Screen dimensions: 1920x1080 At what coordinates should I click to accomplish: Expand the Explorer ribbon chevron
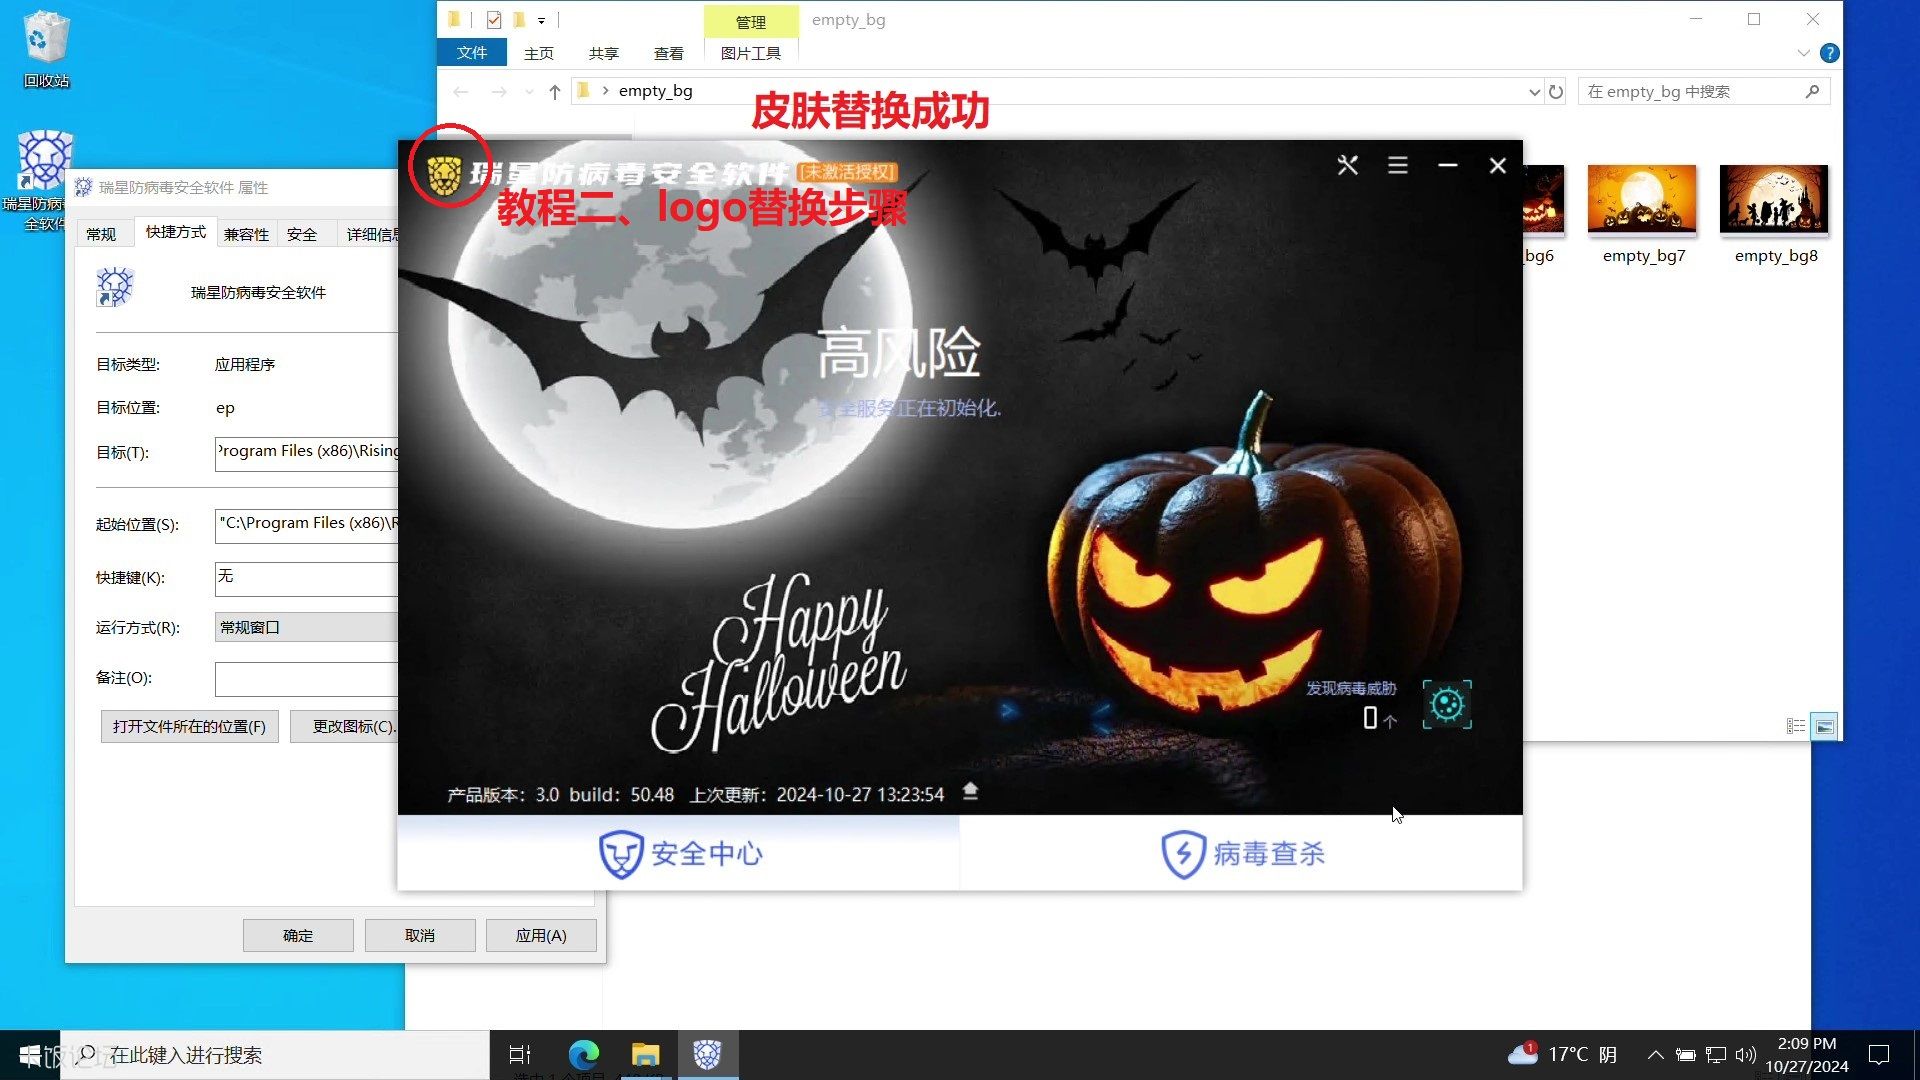pos(1803,53)
